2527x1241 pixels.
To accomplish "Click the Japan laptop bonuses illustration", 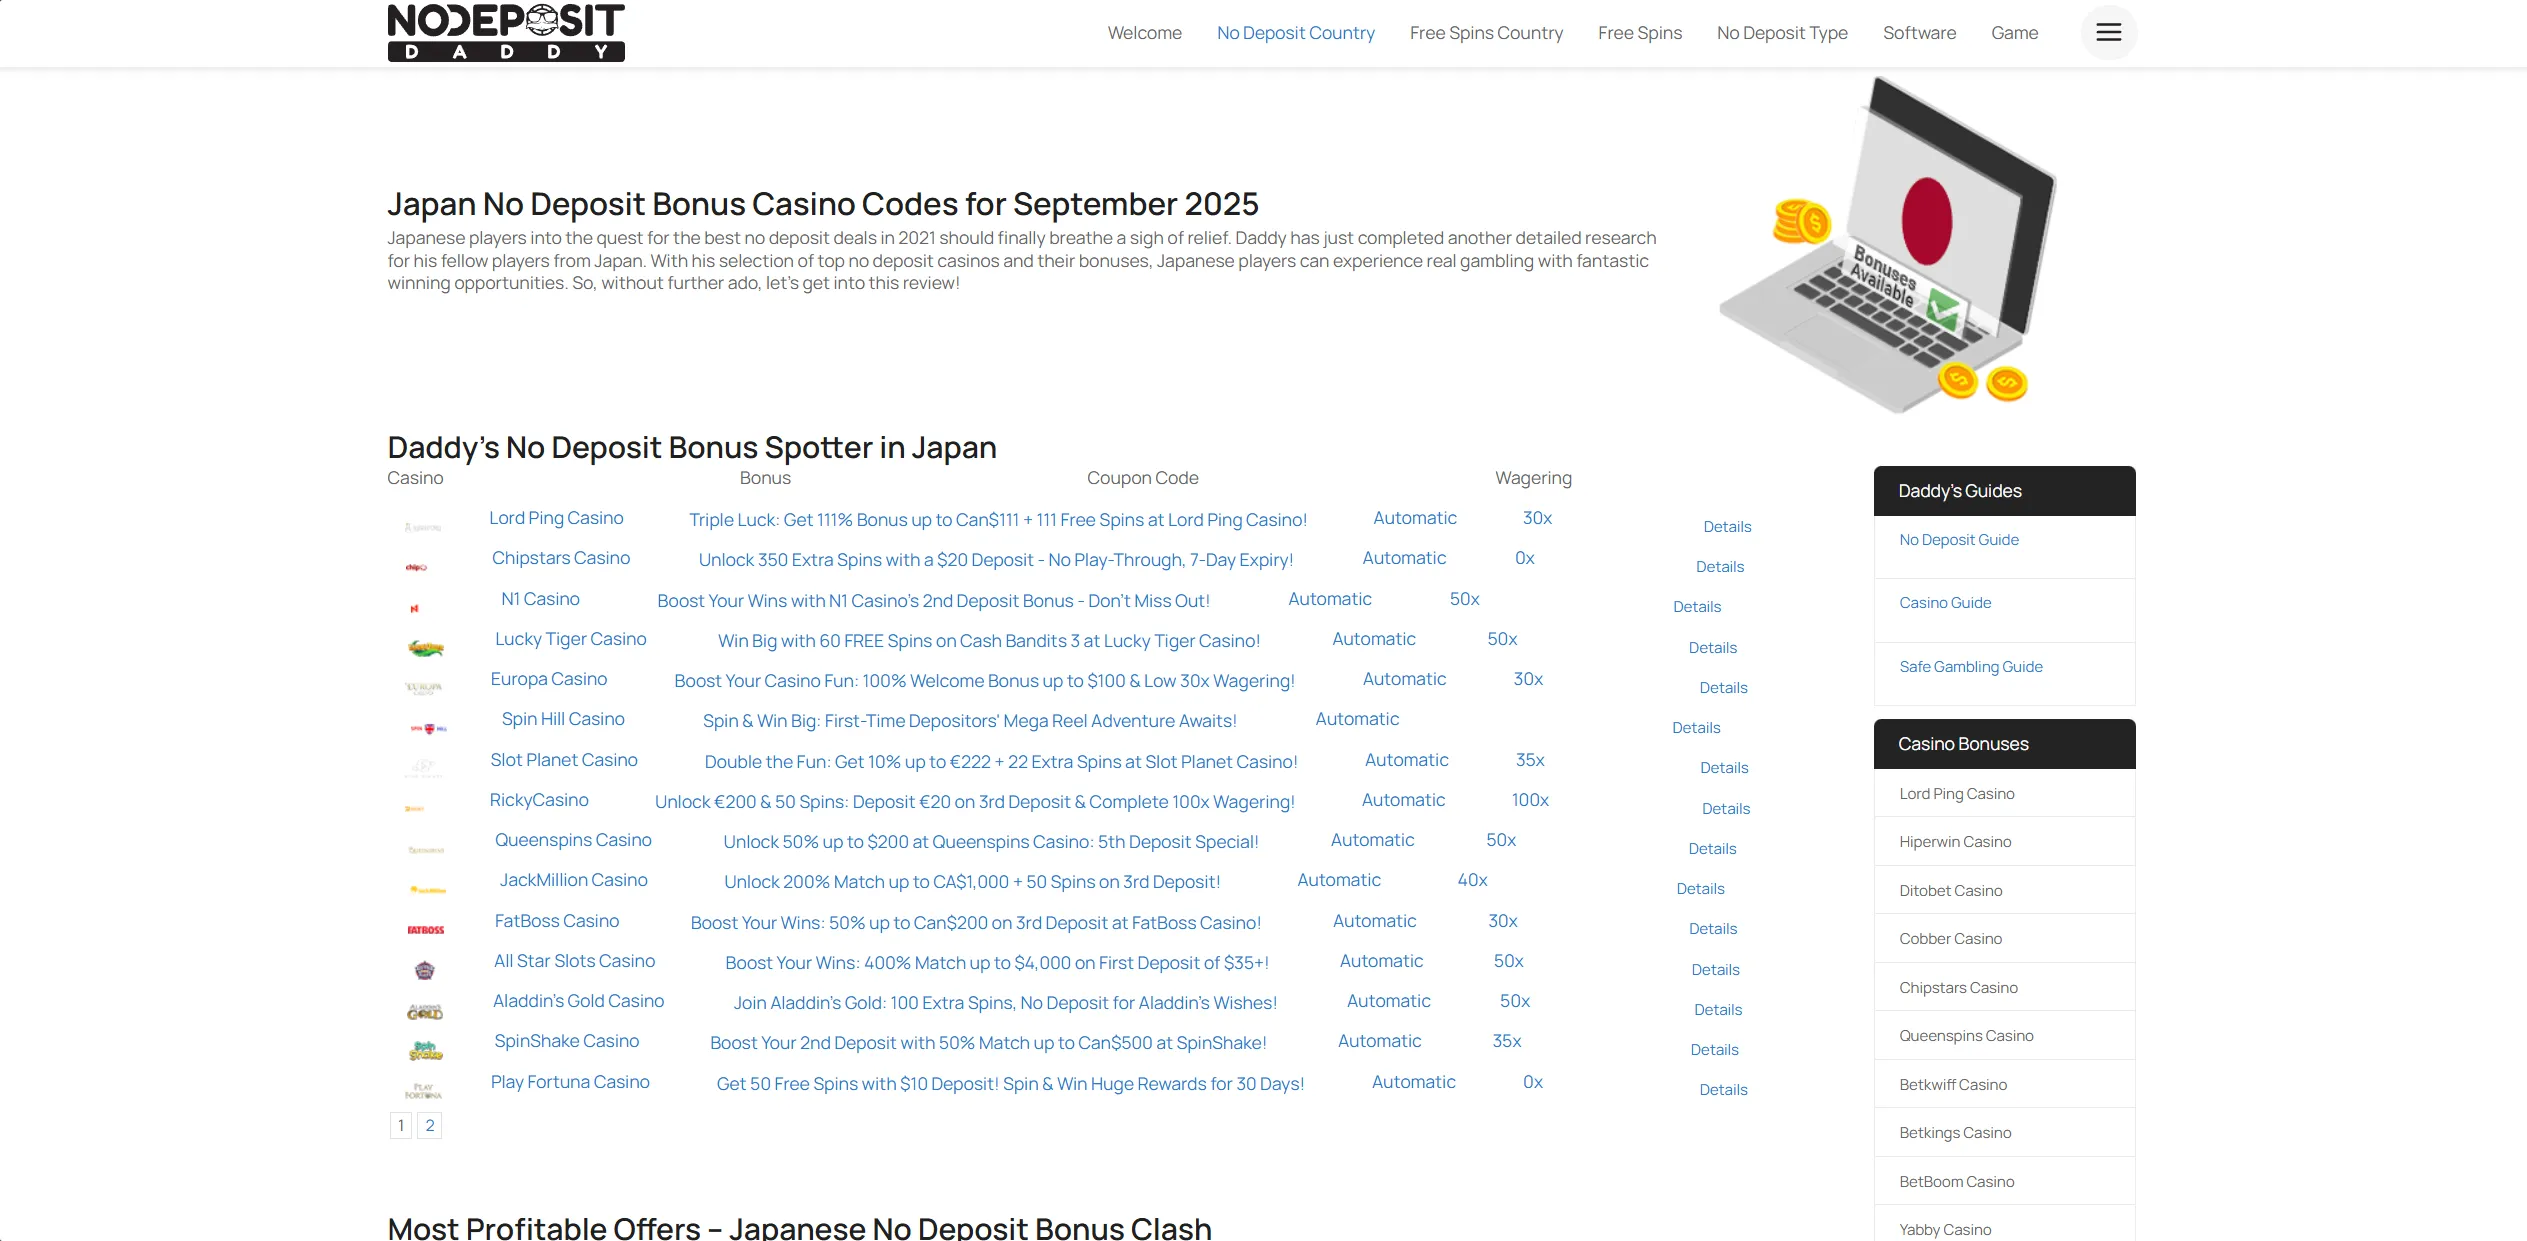I will pyautogui.click(x=1889, y=245).
